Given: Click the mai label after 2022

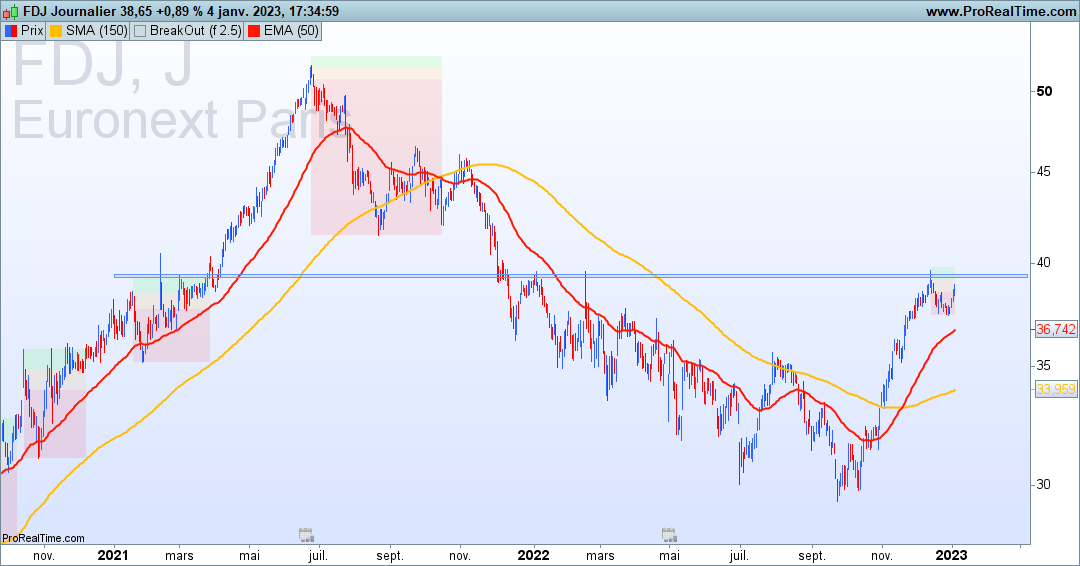Looking at the screenshot, I should (669, 556).
